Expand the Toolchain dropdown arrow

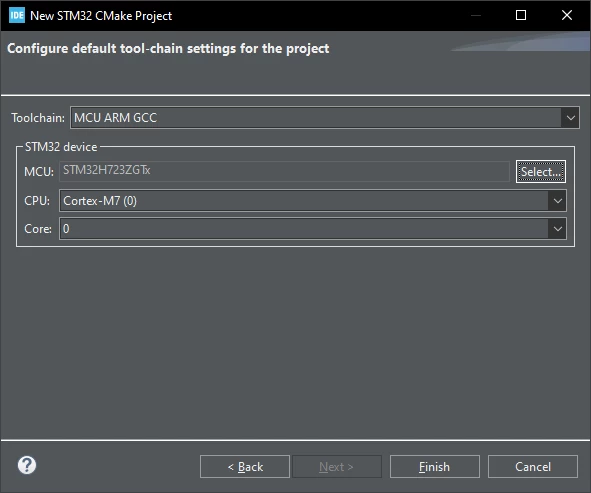(x=570, y=118)
